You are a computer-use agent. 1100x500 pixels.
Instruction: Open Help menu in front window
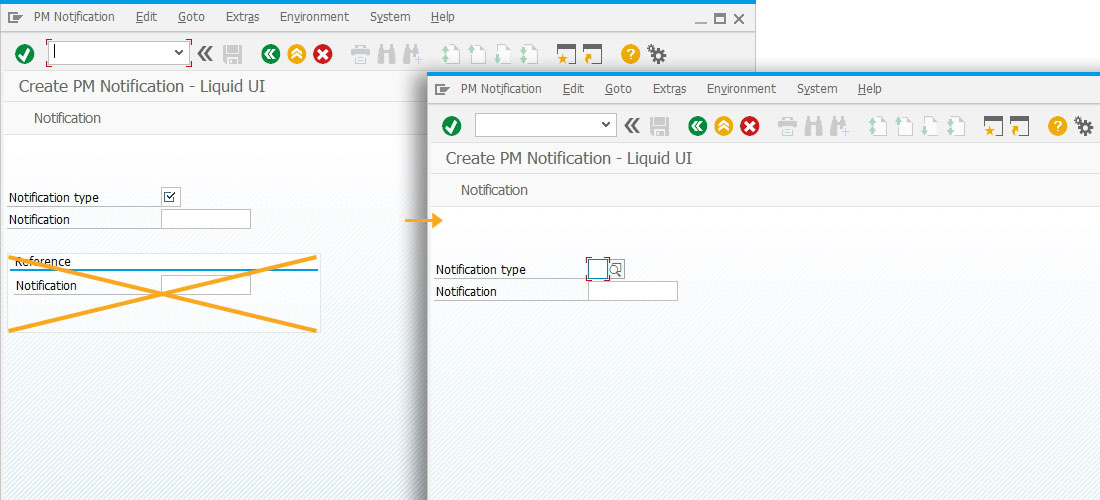pyautogui.click(x=870, y=89)
